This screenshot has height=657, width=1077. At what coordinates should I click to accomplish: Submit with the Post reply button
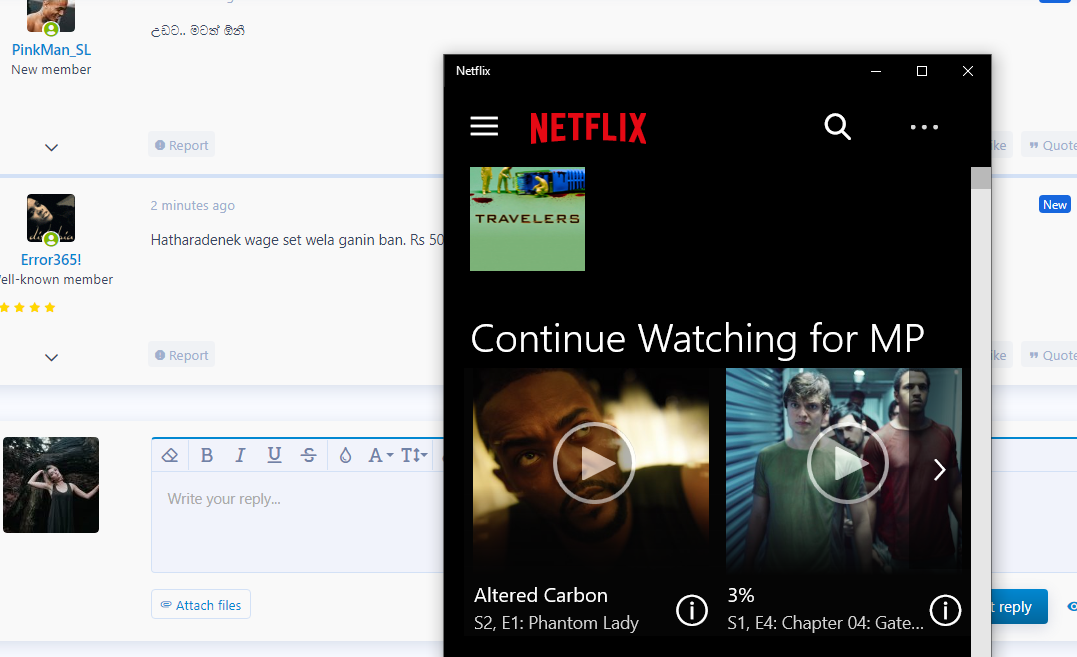1019,607
